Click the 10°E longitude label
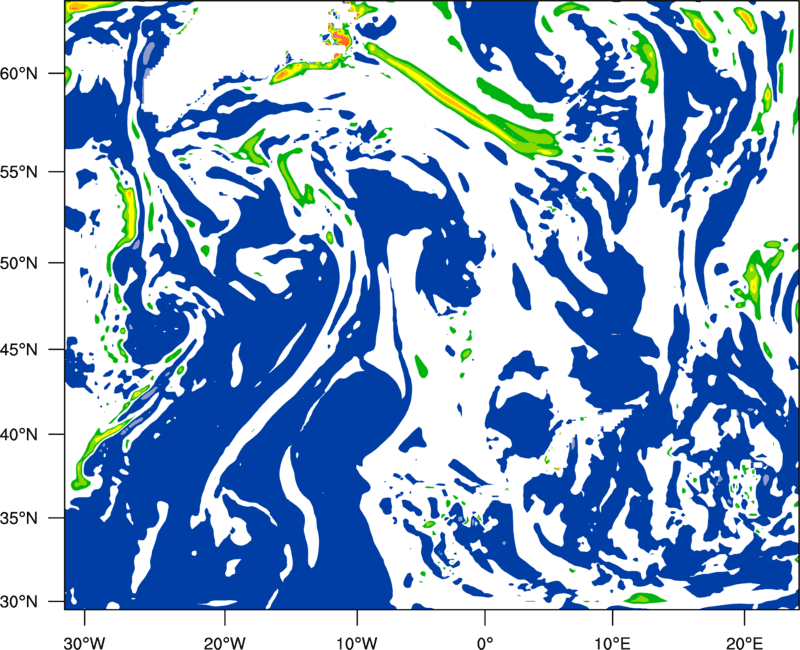800x650 pixels. (x=612, y=642)
